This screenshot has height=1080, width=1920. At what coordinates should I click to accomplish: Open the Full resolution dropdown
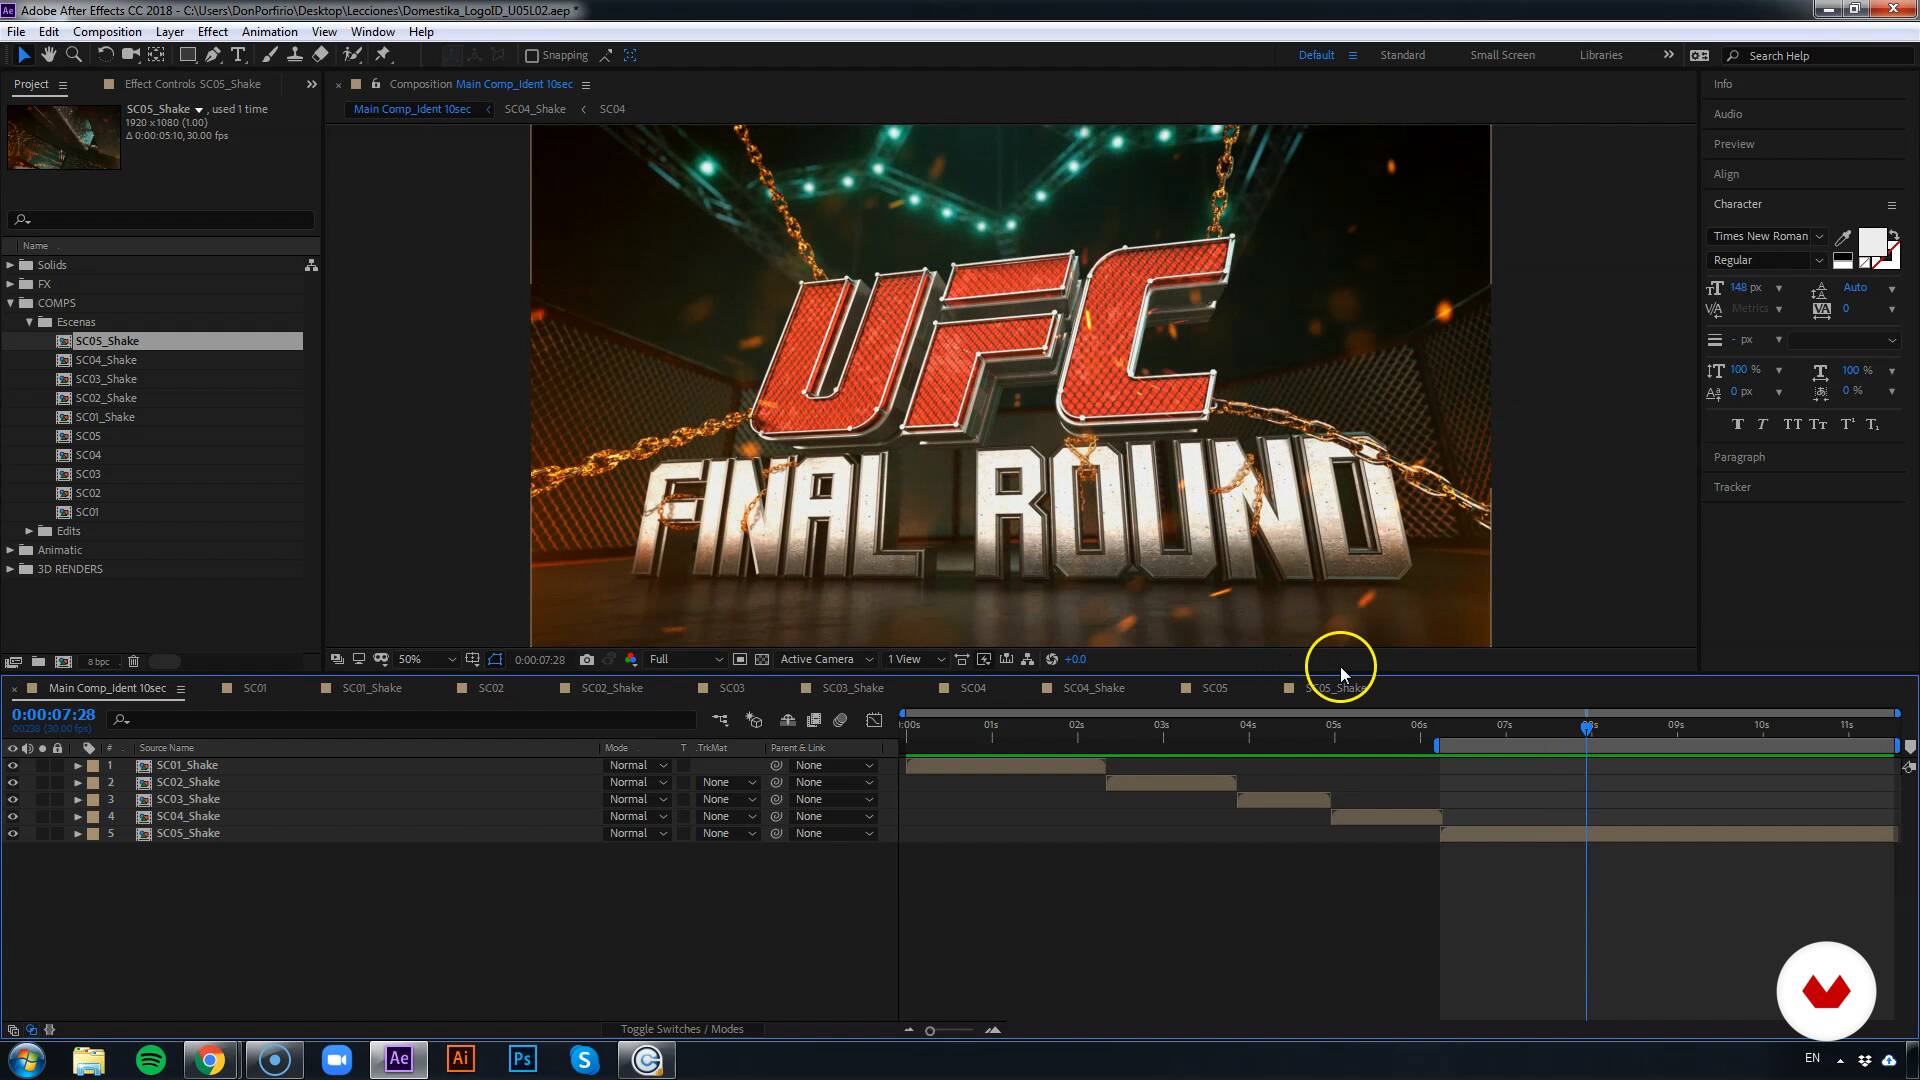click(x=686, y=660)
